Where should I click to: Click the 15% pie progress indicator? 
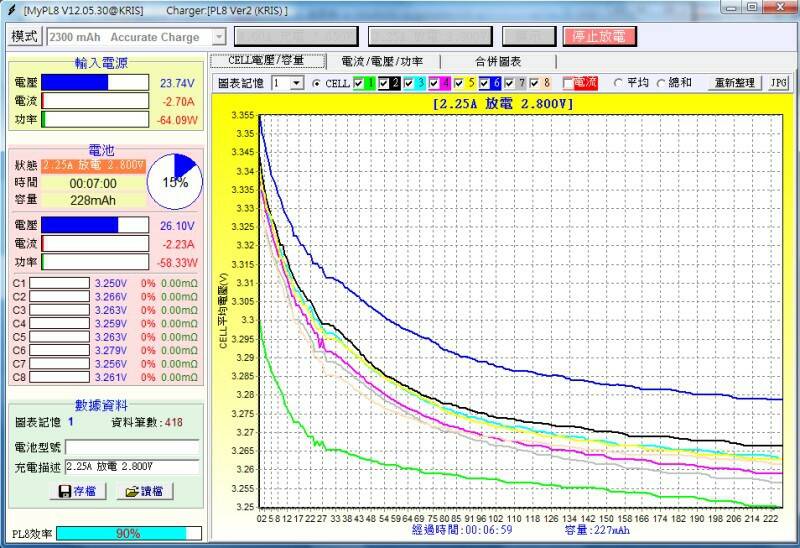[175, 182]
